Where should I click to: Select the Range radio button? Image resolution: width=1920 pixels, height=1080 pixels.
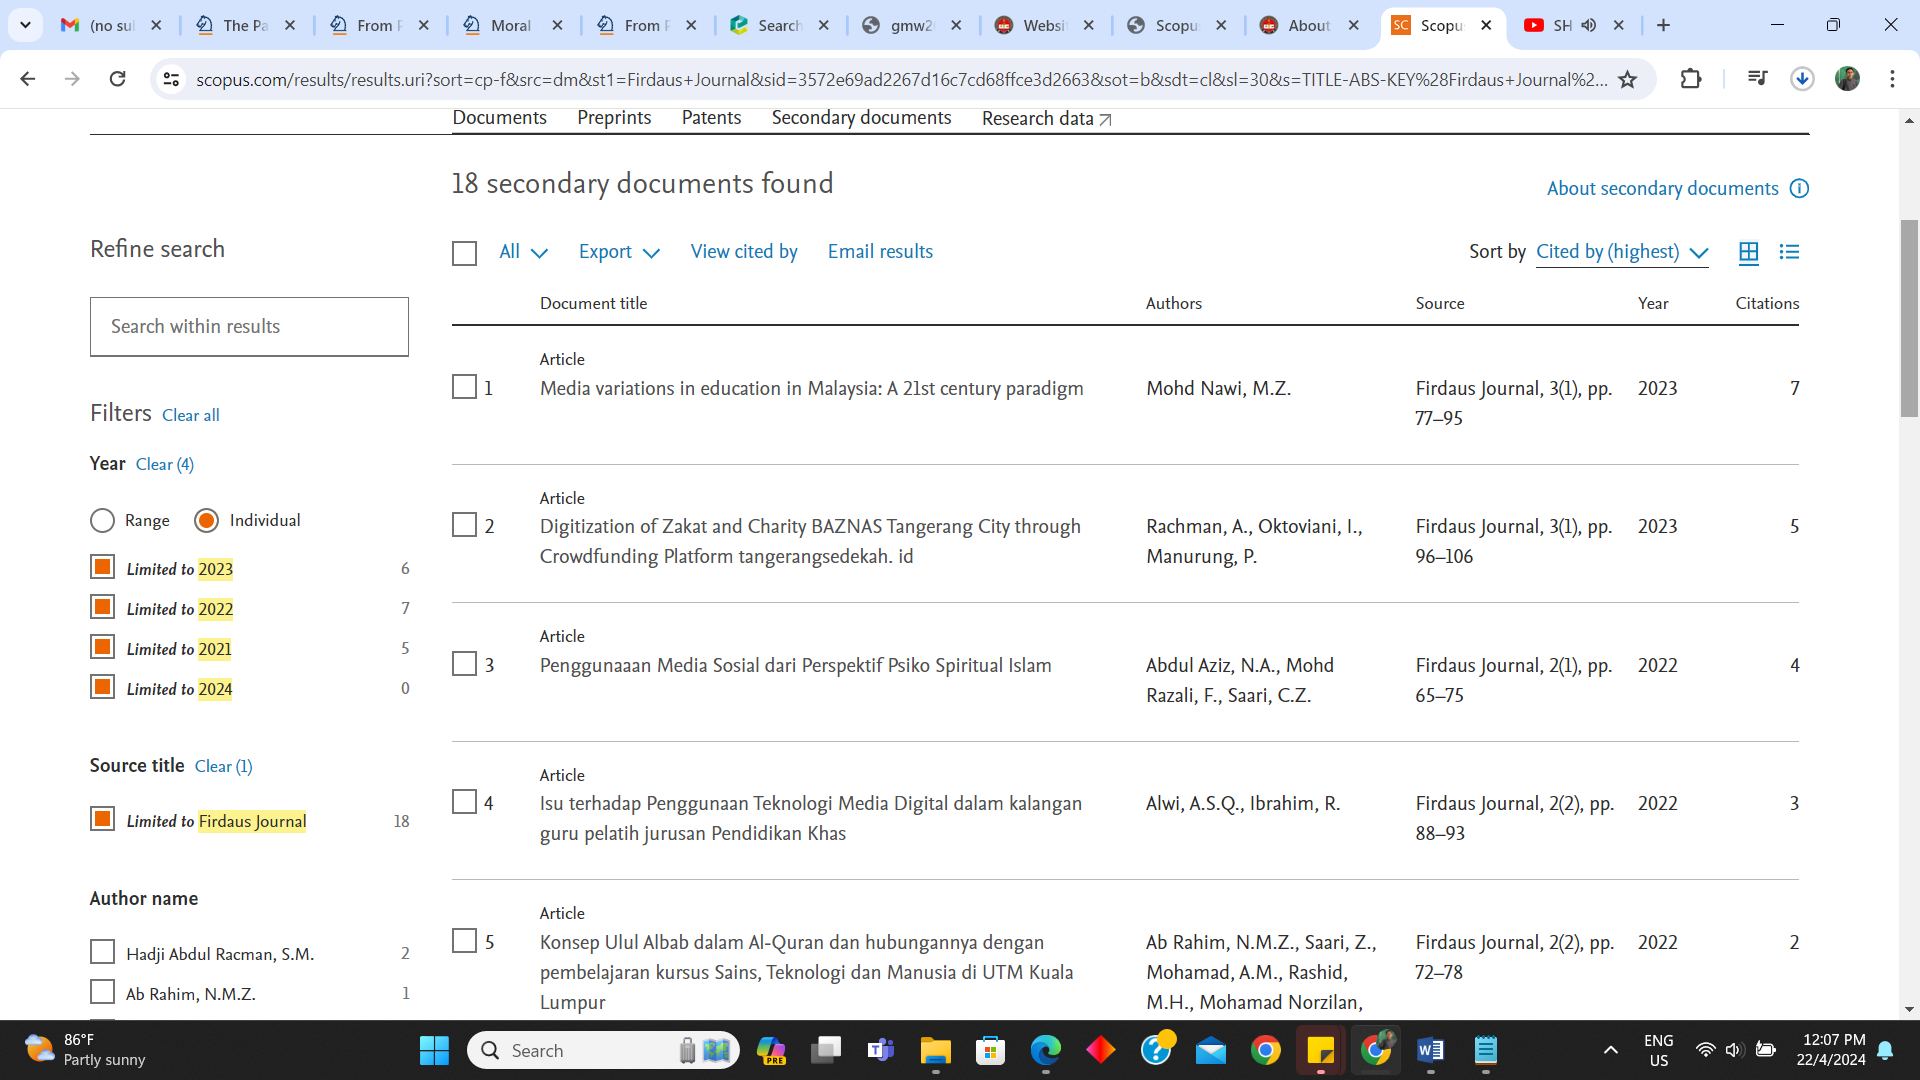click(x=102, y=520)
